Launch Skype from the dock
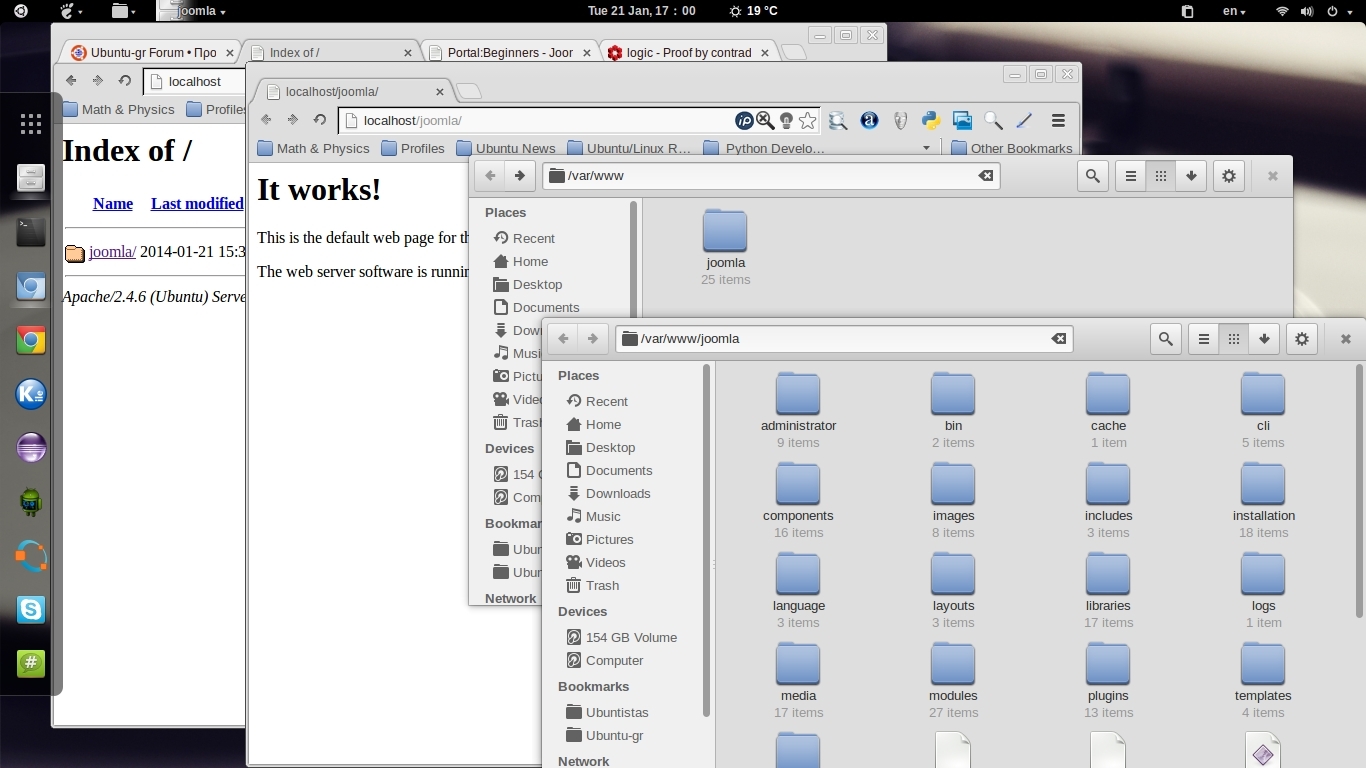The image size is (1366, 768). pyautogui.click(x=31, y=609)
